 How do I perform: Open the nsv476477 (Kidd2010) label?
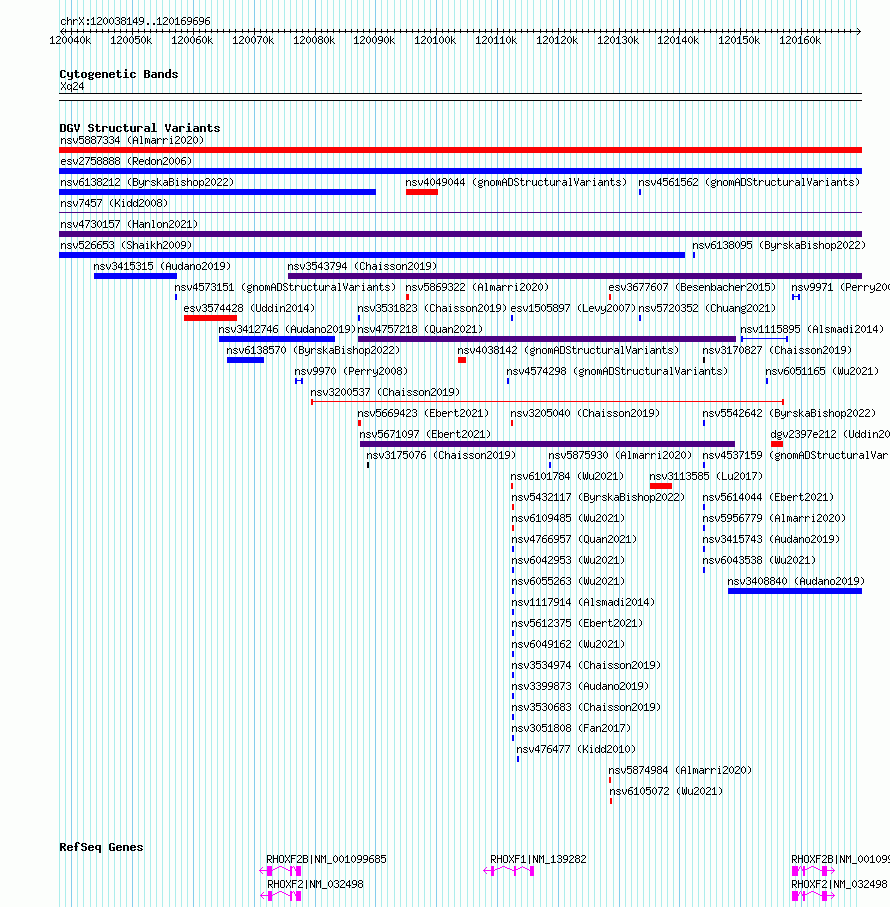[576, 750]
